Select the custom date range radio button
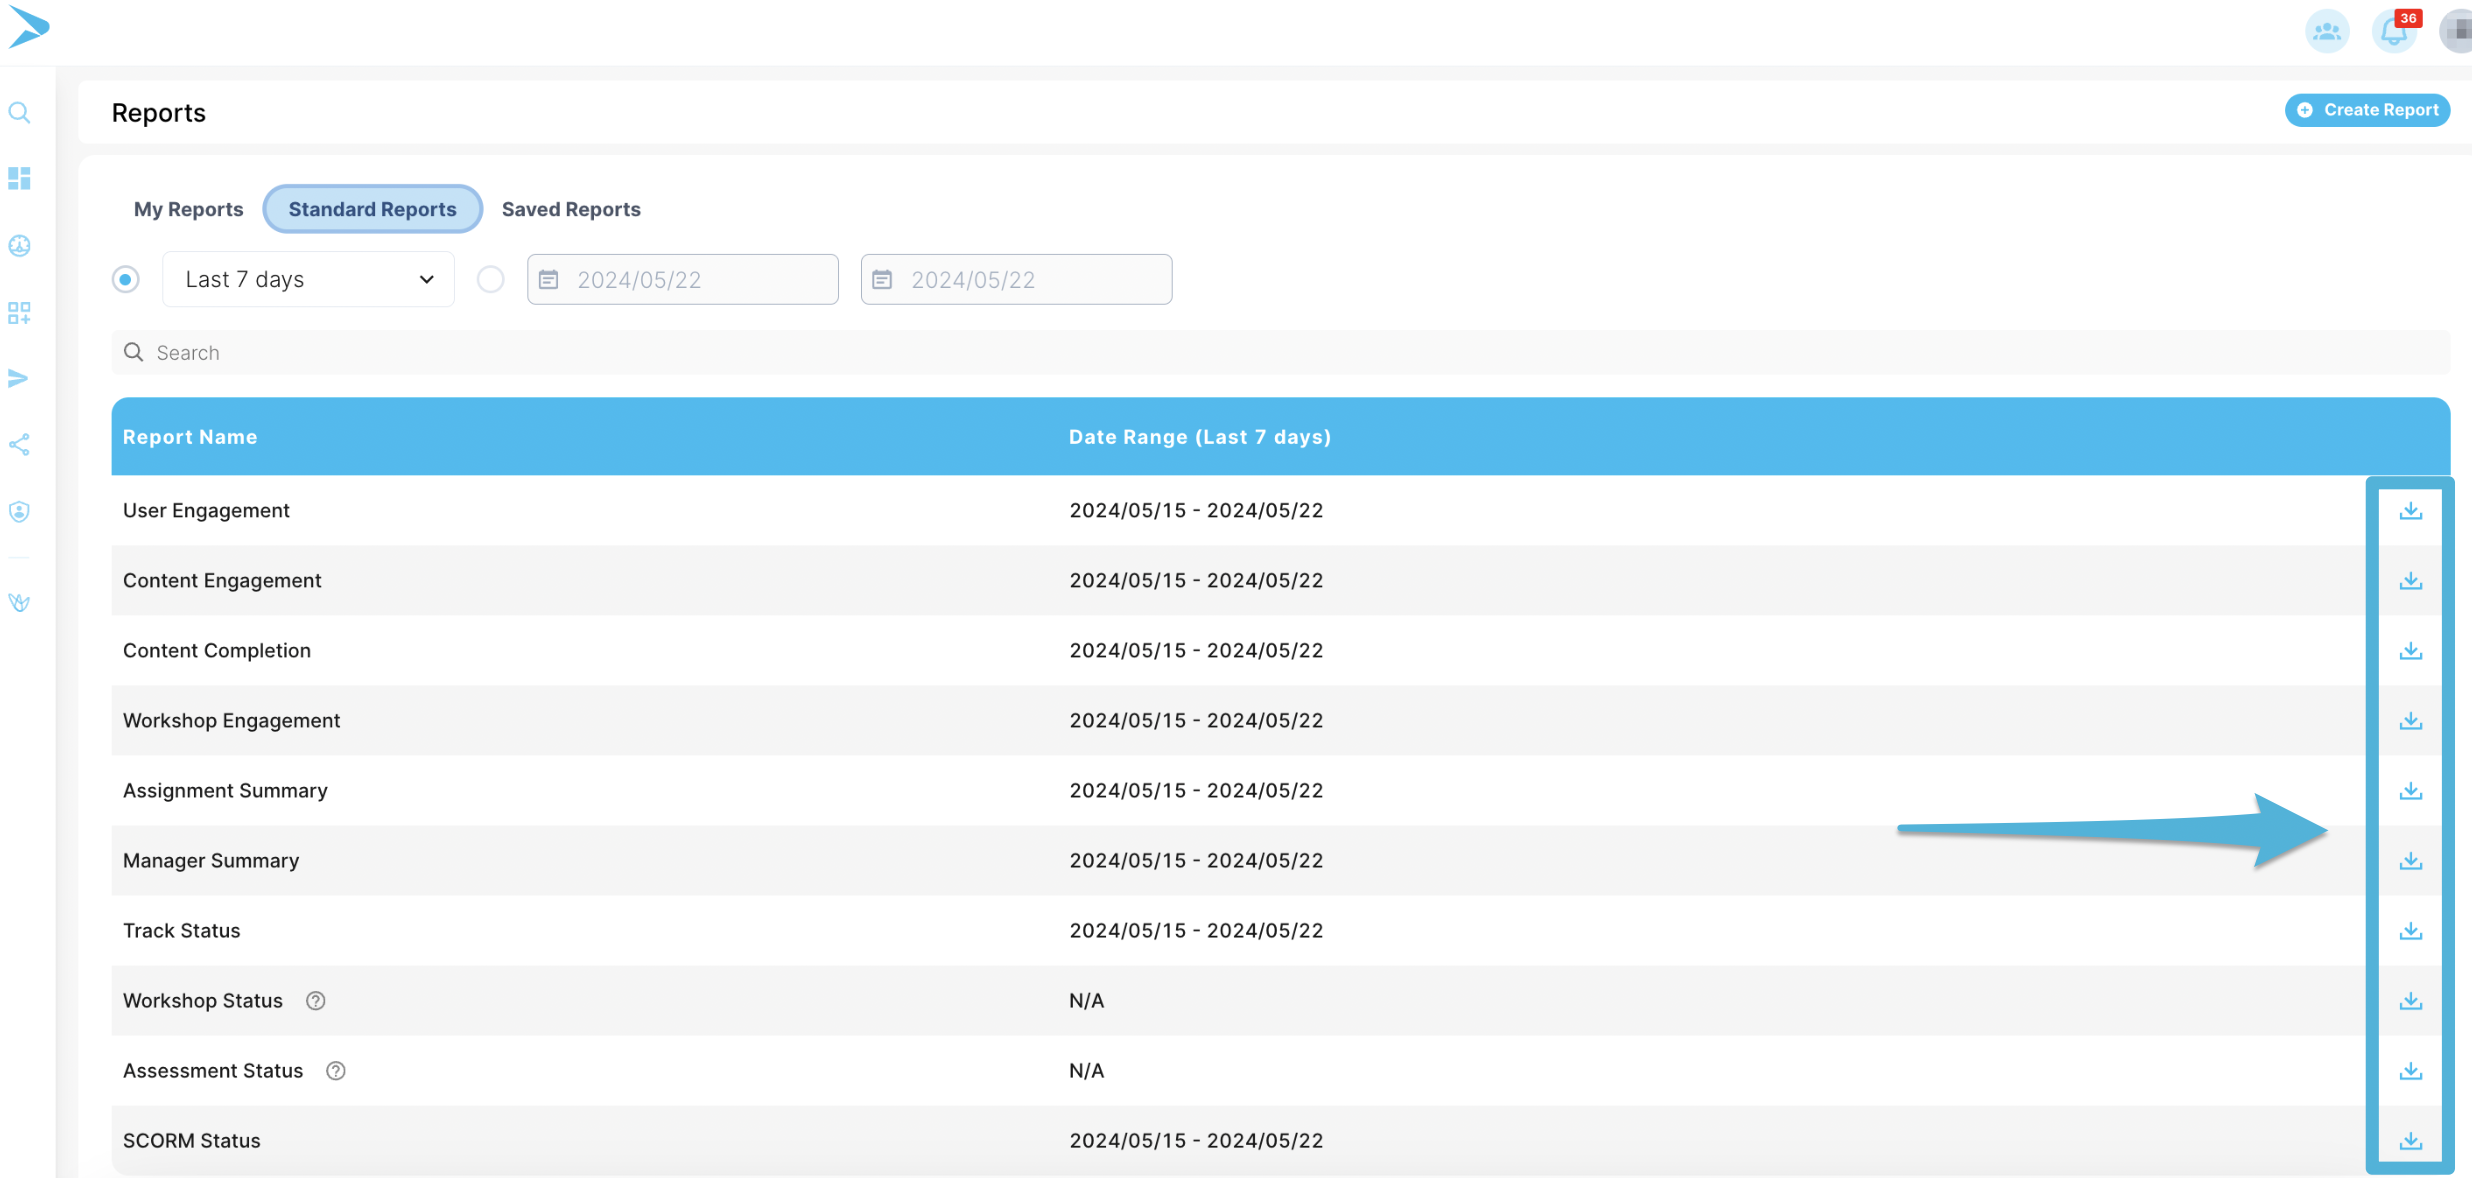2472x1178 pixels. (x=490, y=279)
